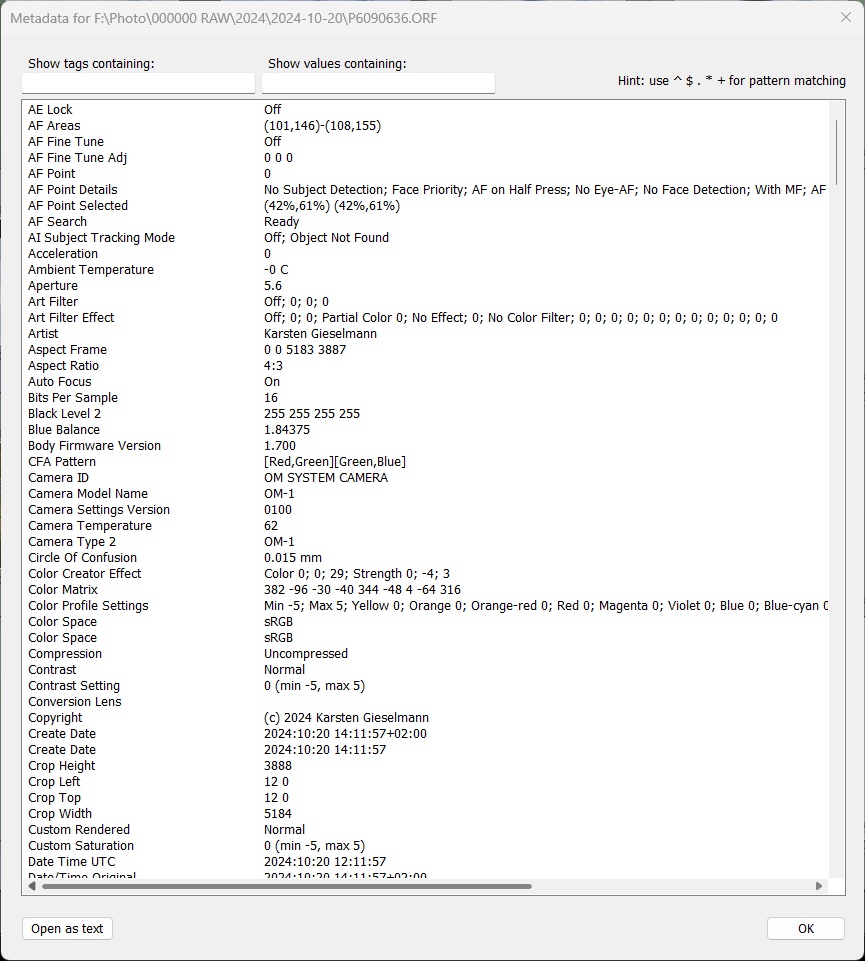Close the metadata dialog window

click(x=846, y=17)
